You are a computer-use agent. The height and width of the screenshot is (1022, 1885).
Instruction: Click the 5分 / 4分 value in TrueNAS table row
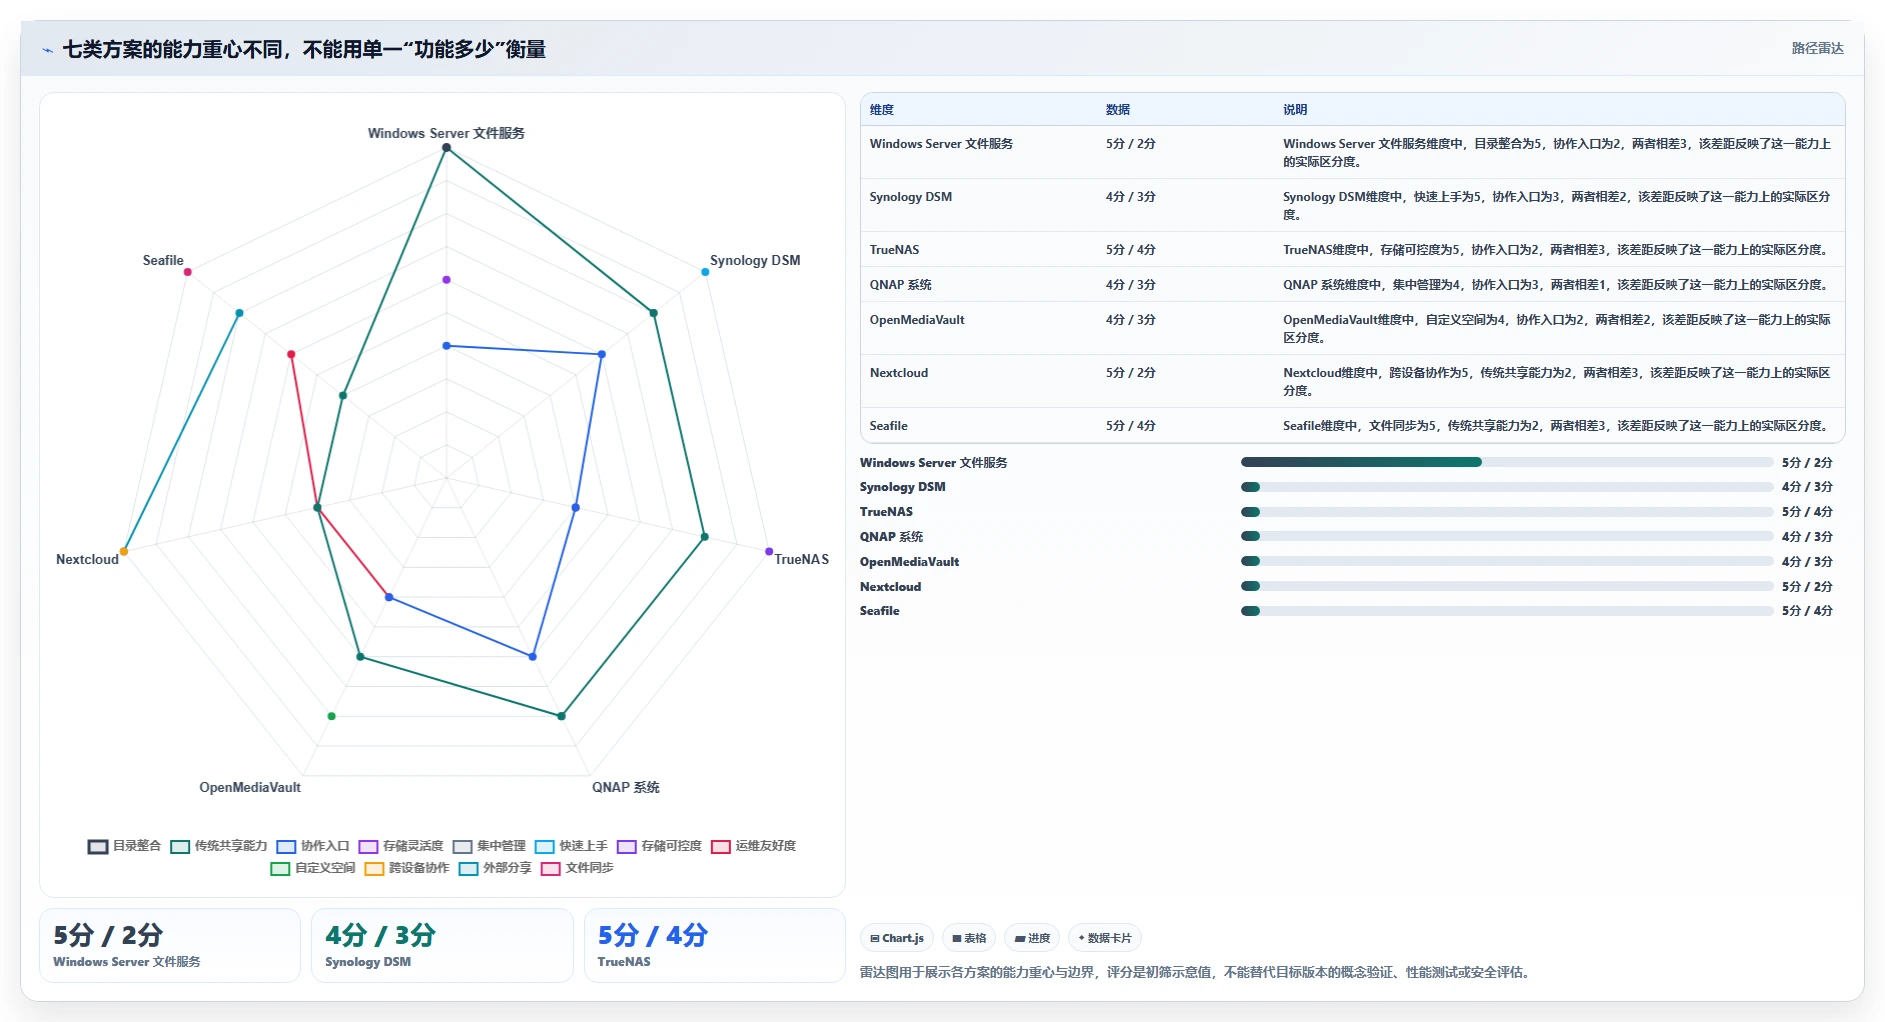click(1130, 250)
